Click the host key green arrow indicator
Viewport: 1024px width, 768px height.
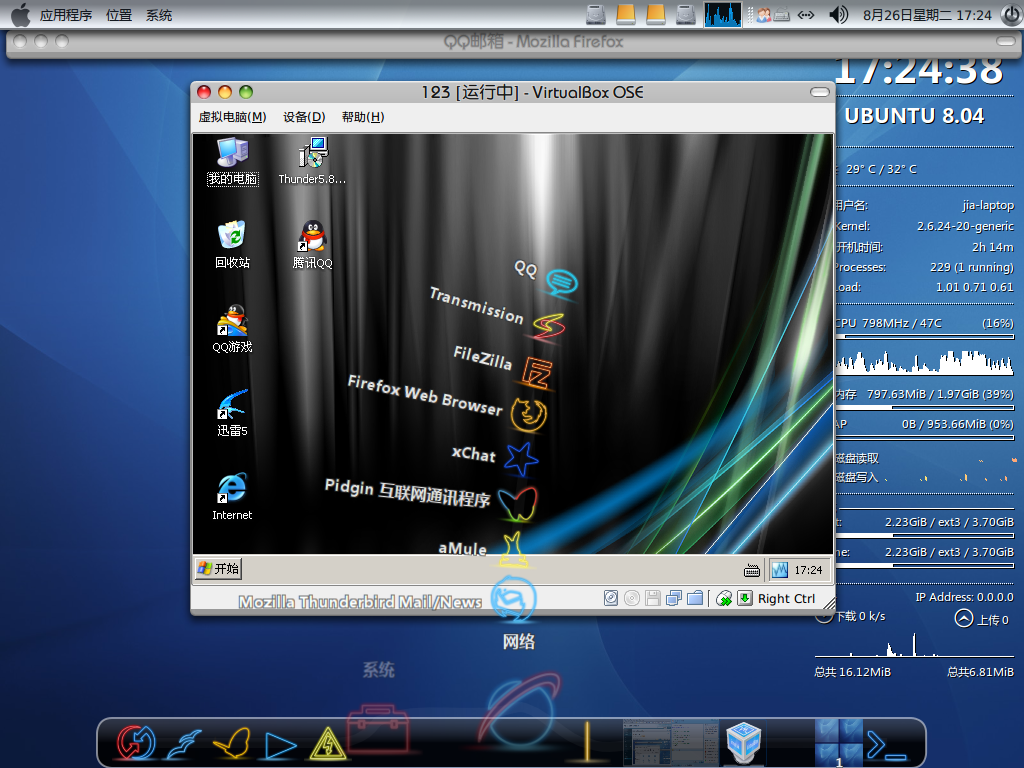(744, 598)
